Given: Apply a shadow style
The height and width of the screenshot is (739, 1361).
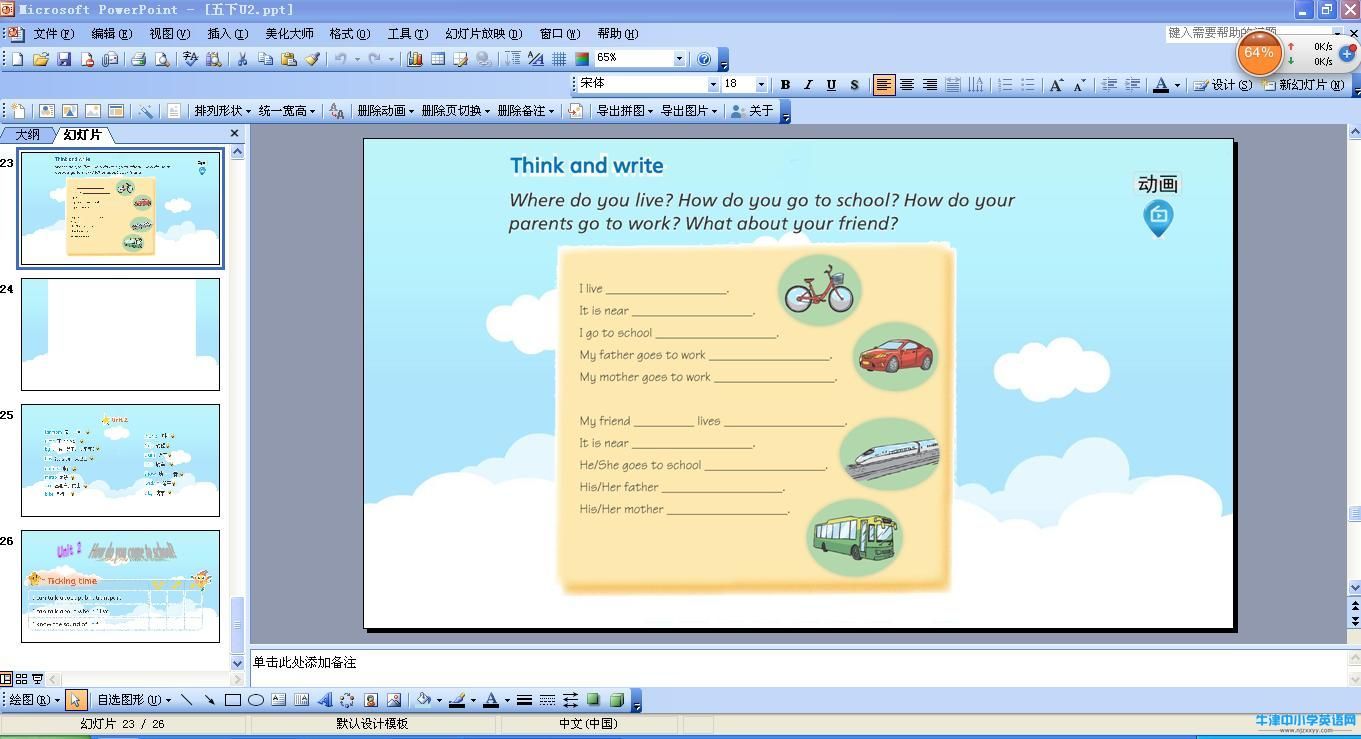Looking at the screenshot, I should [x=594, y=700].
